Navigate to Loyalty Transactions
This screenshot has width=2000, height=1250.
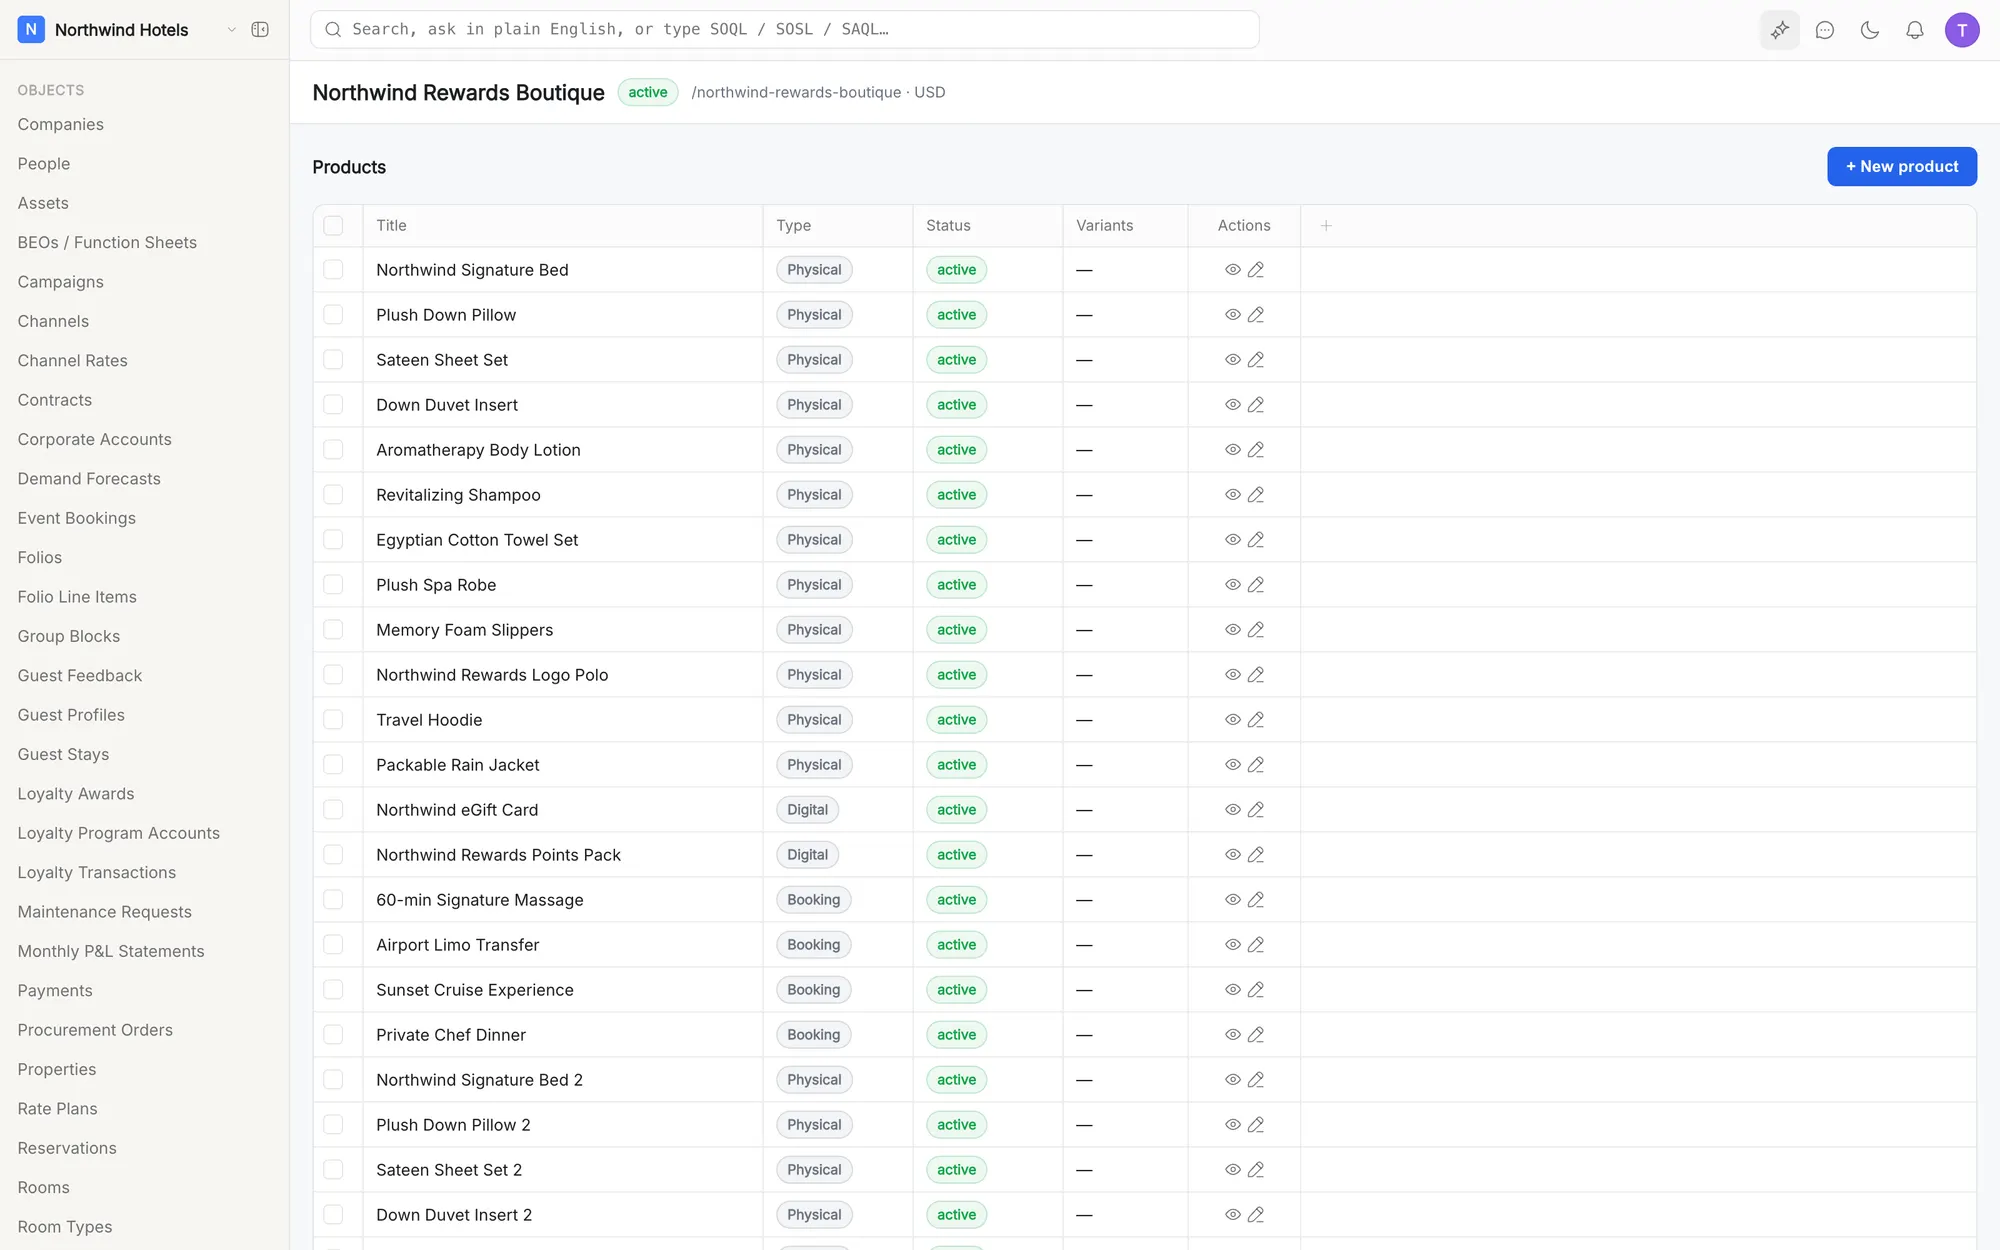[97, 873]
